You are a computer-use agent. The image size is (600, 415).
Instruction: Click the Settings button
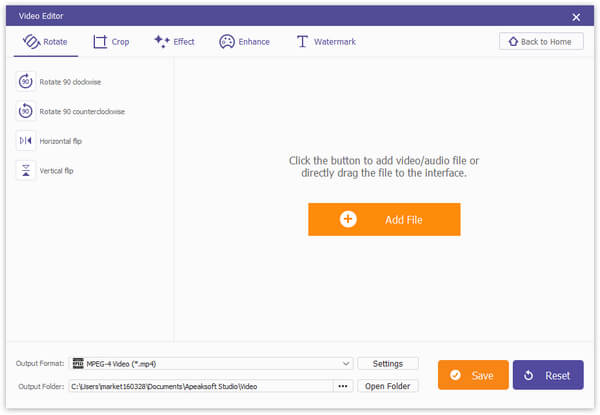point(388,363)
